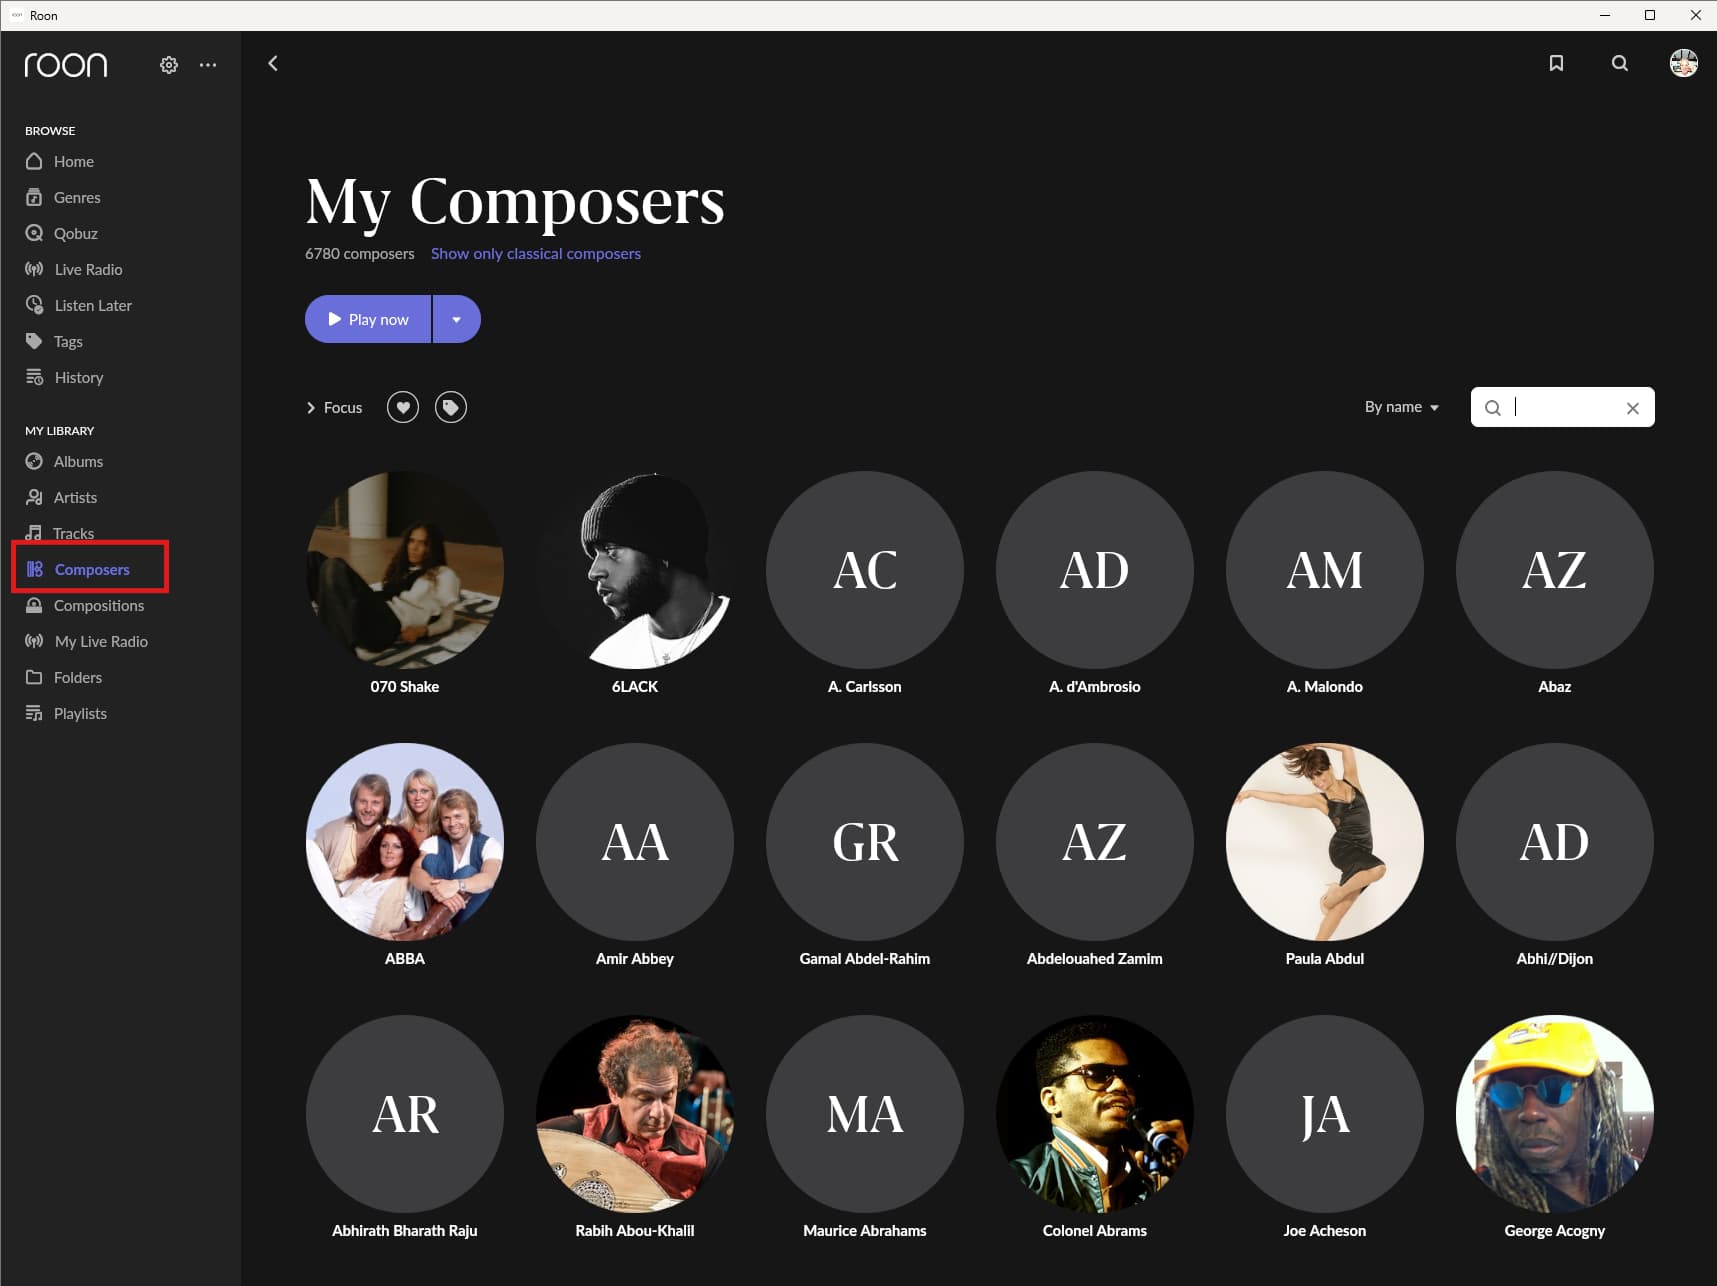Open History in sidebar
This screenshot has width=1717, height=1286.
65,377
